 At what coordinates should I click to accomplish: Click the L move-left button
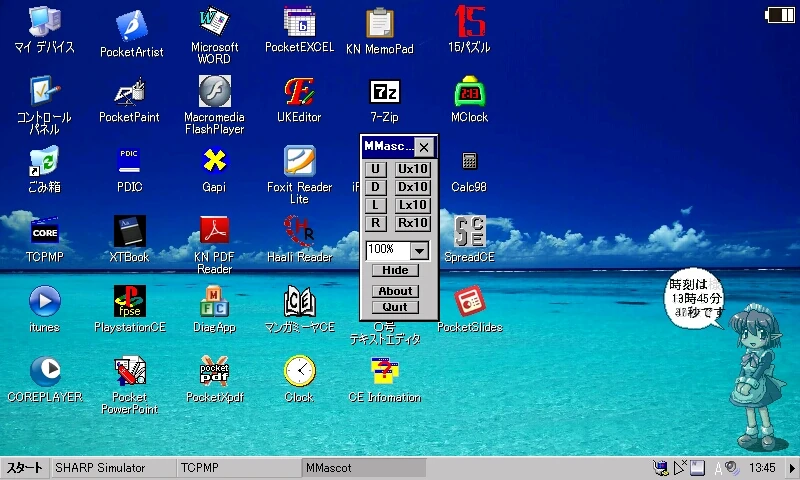(x=376, y=205)
